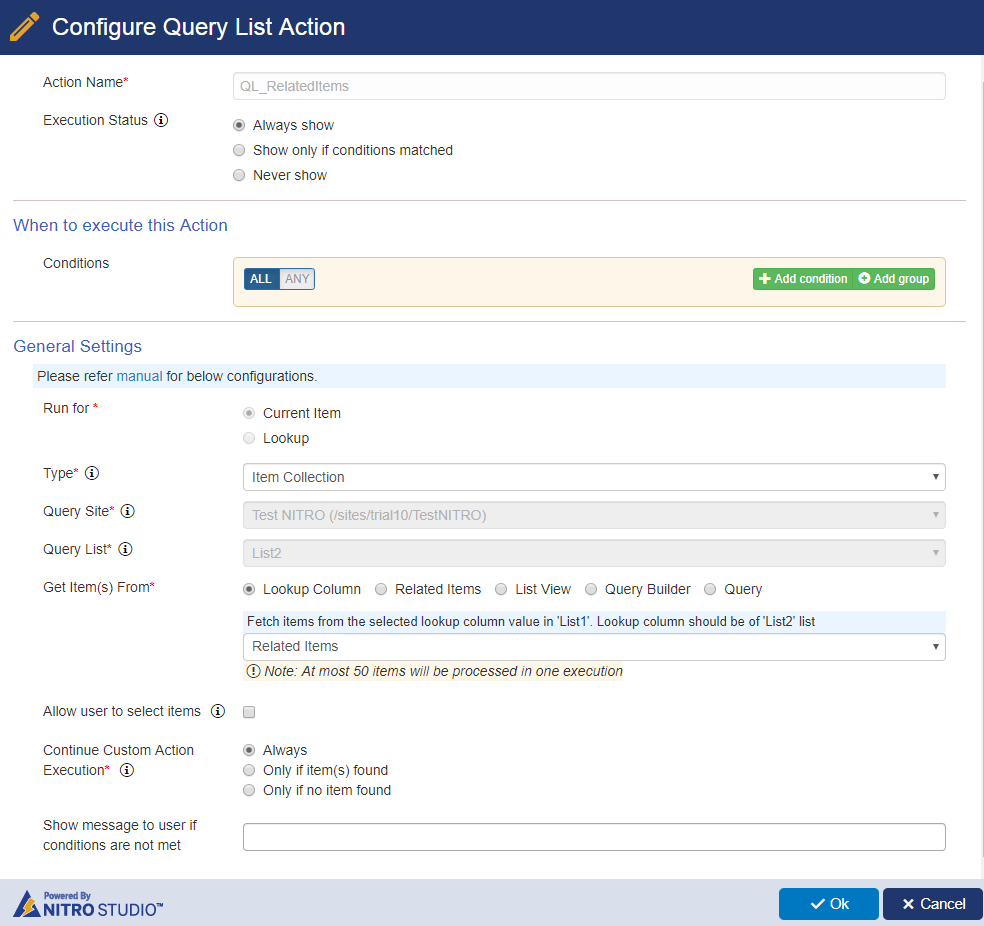This screenshot has width=984, height=926.
Task: Open the manual link
Action: 139,376
